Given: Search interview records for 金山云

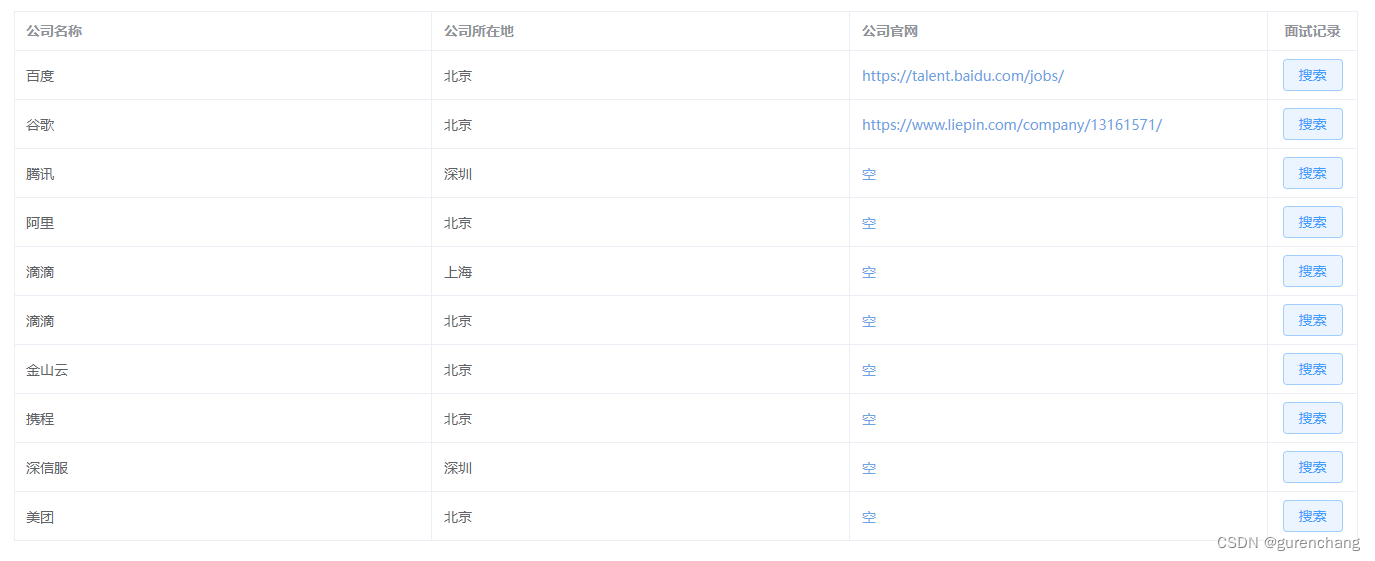Looking at the screenshot, I should [x=1312, y=369].
